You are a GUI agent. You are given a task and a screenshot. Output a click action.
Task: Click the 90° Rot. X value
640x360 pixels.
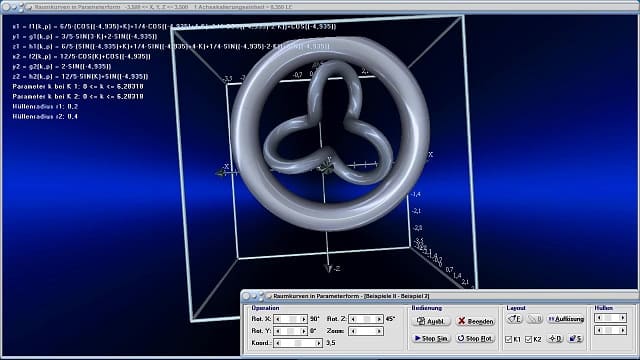[x=314, y=319]
